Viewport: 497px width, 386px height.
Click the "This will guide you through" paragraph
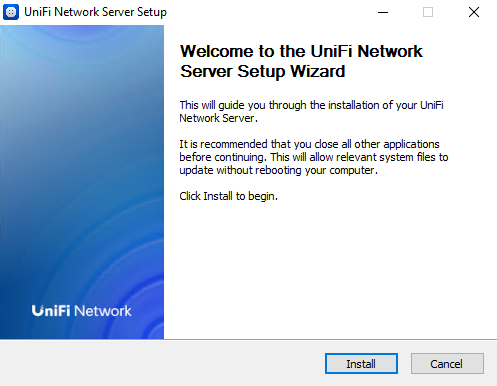coord(311,111)
